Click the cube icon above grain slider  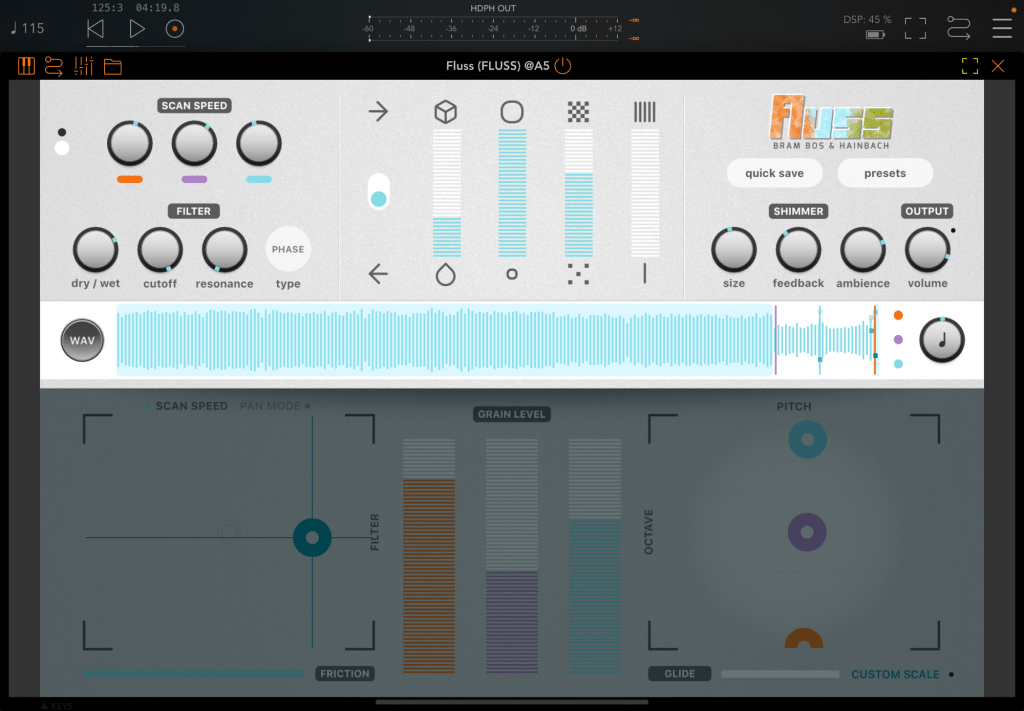pyautogui.click(x=445, y=112)
